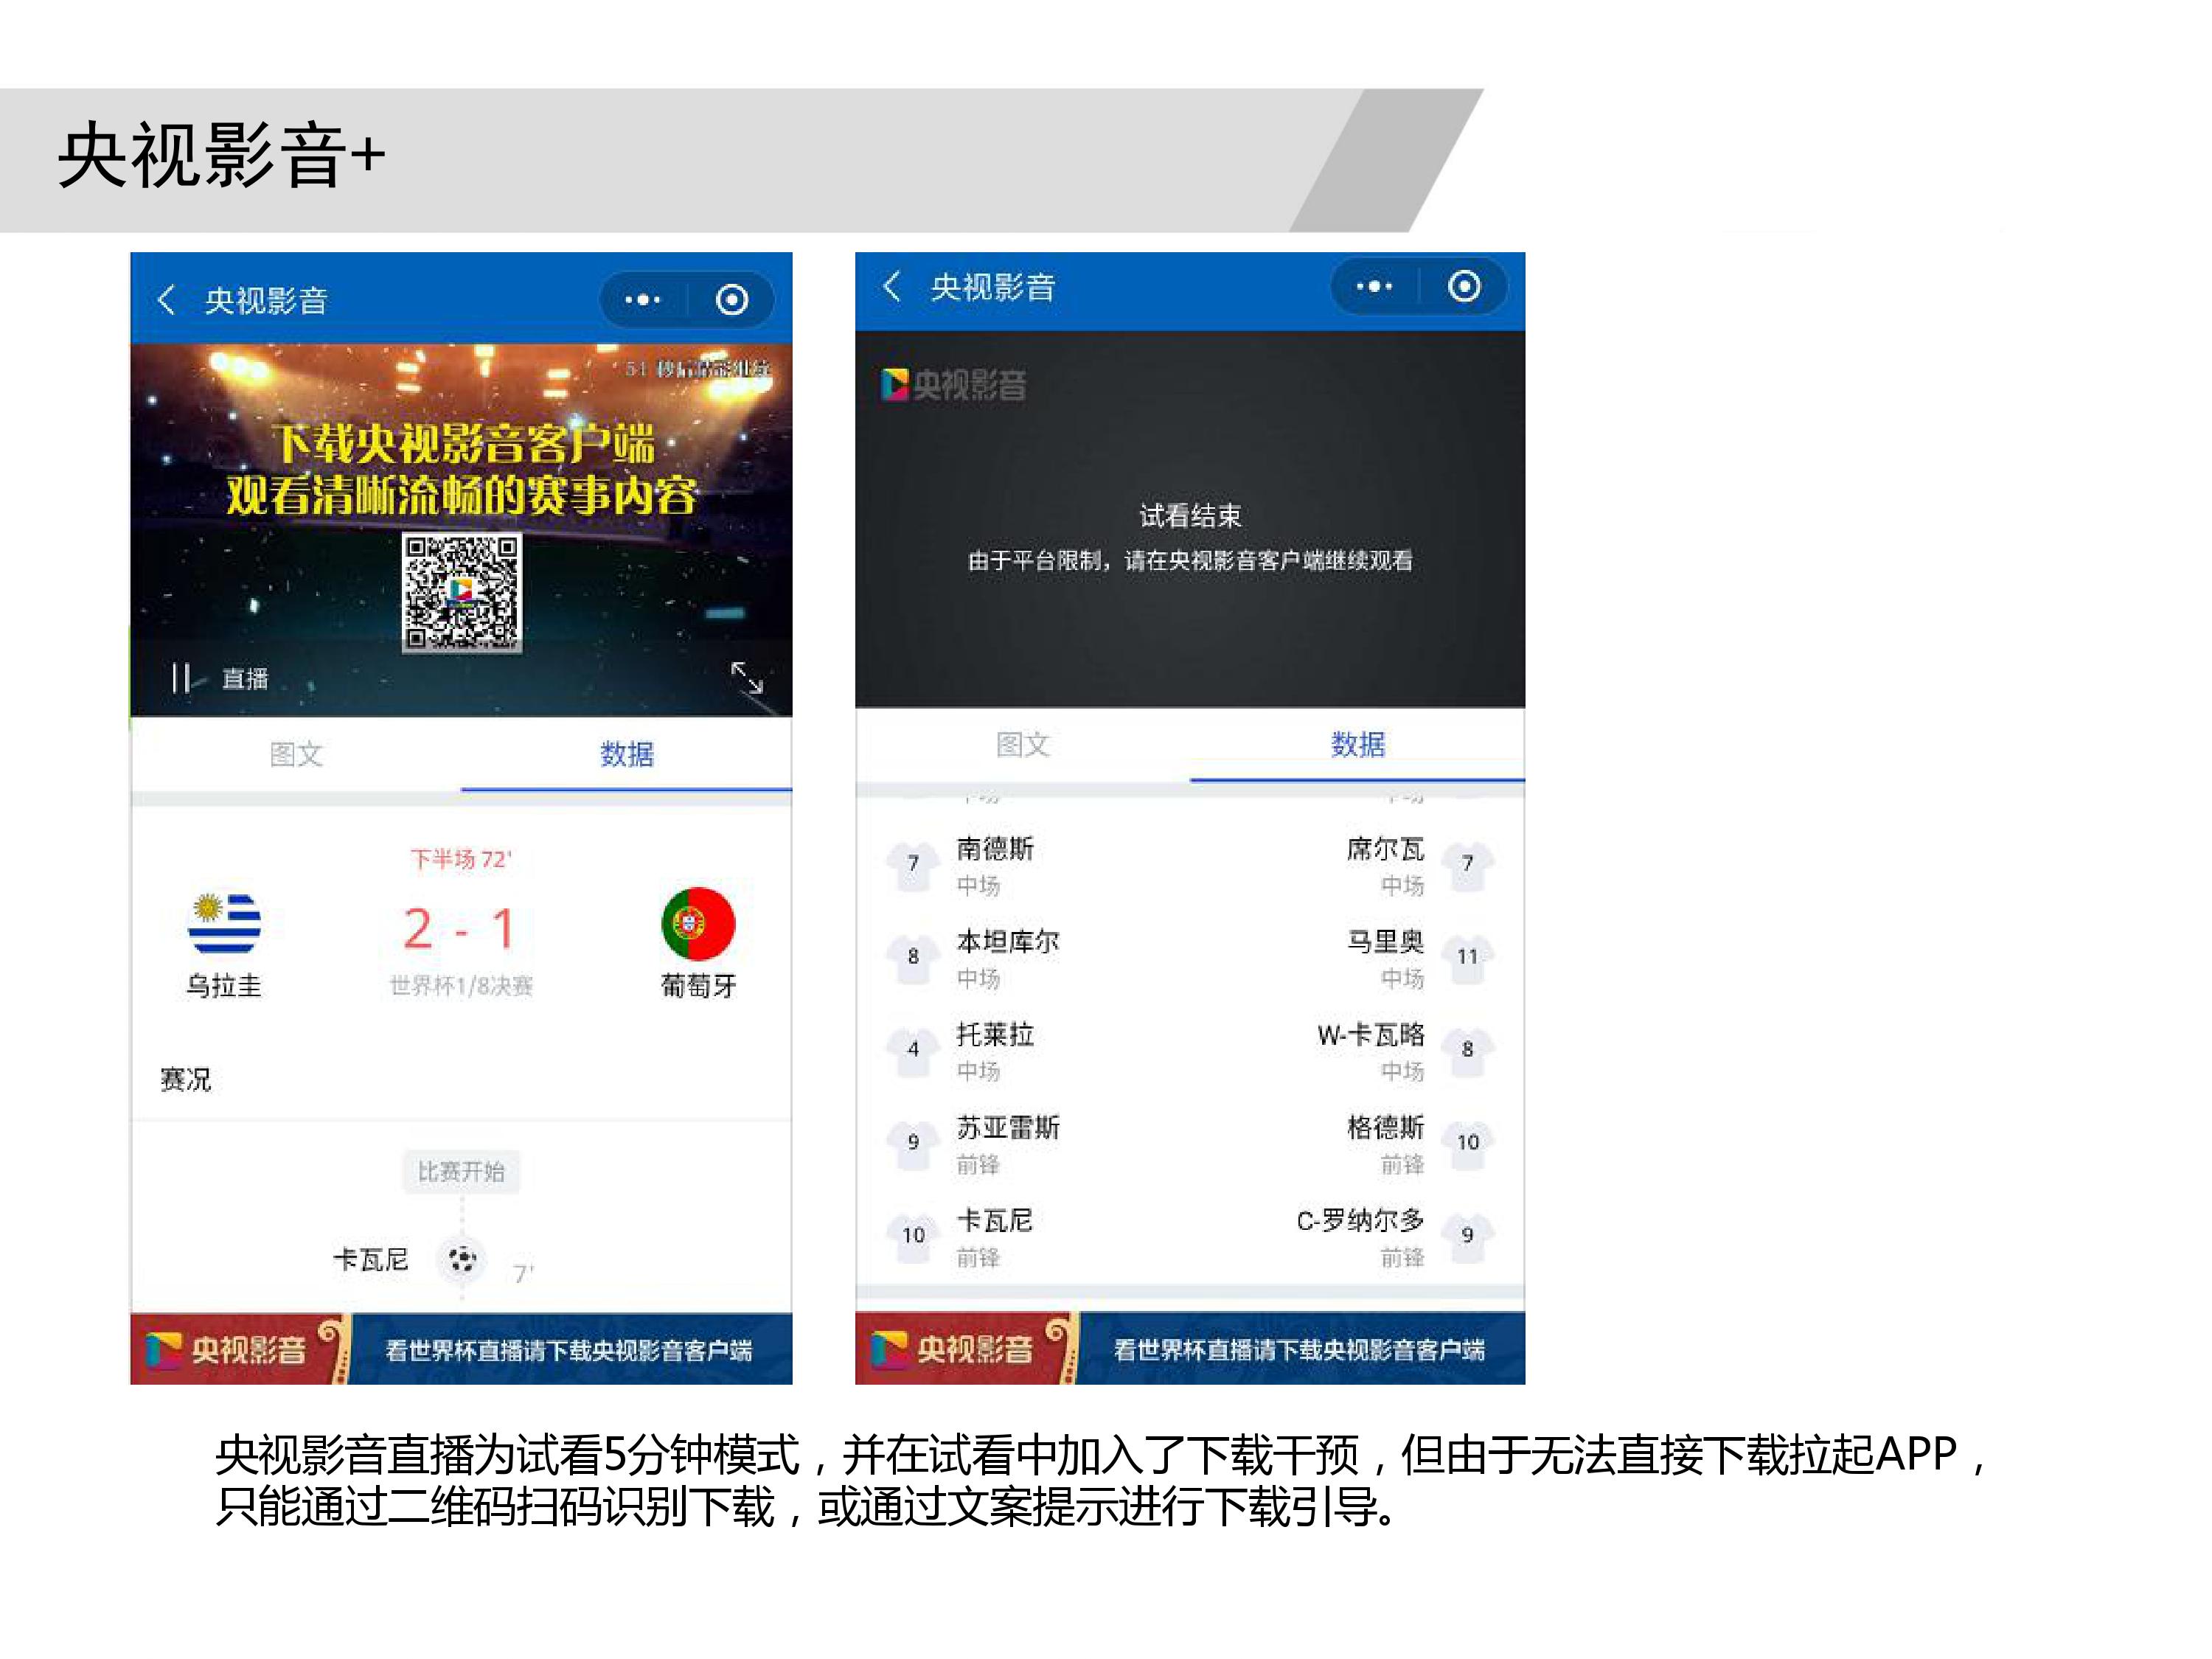Select player 南德斯 in lineup

[x=995, y=849]
